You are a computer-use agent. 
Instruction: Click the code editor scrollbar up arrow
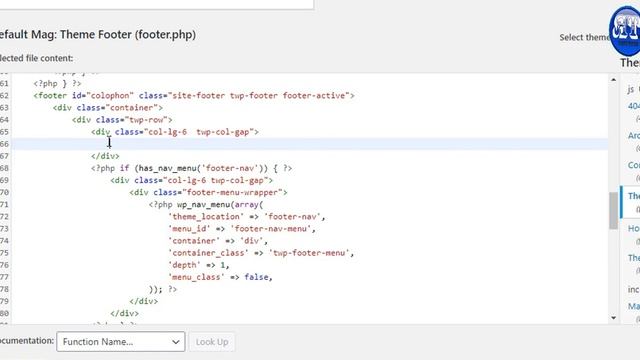(x=613, y=80)
